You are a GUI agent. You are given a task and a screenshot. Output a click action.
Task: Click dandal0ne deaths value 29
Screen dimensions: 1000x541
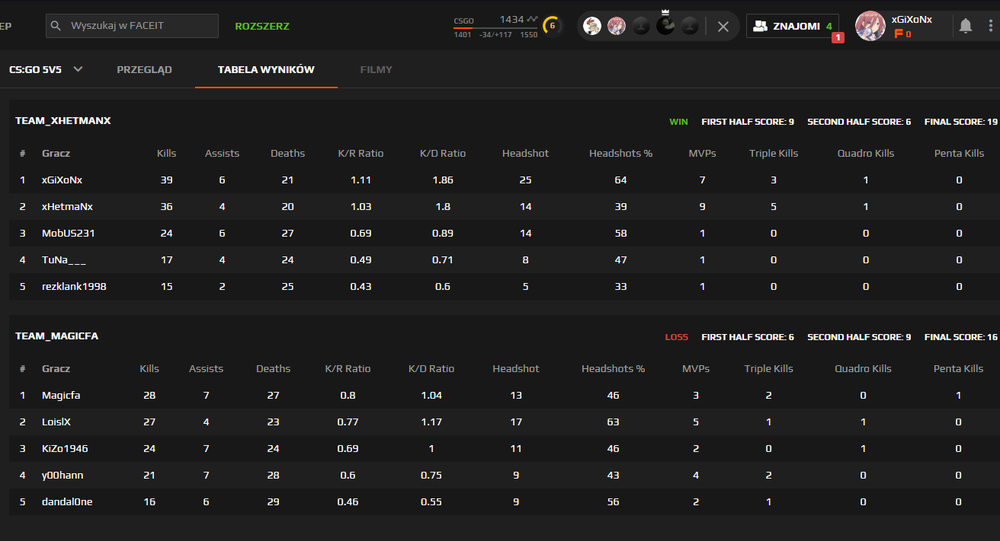click(273, 502)
